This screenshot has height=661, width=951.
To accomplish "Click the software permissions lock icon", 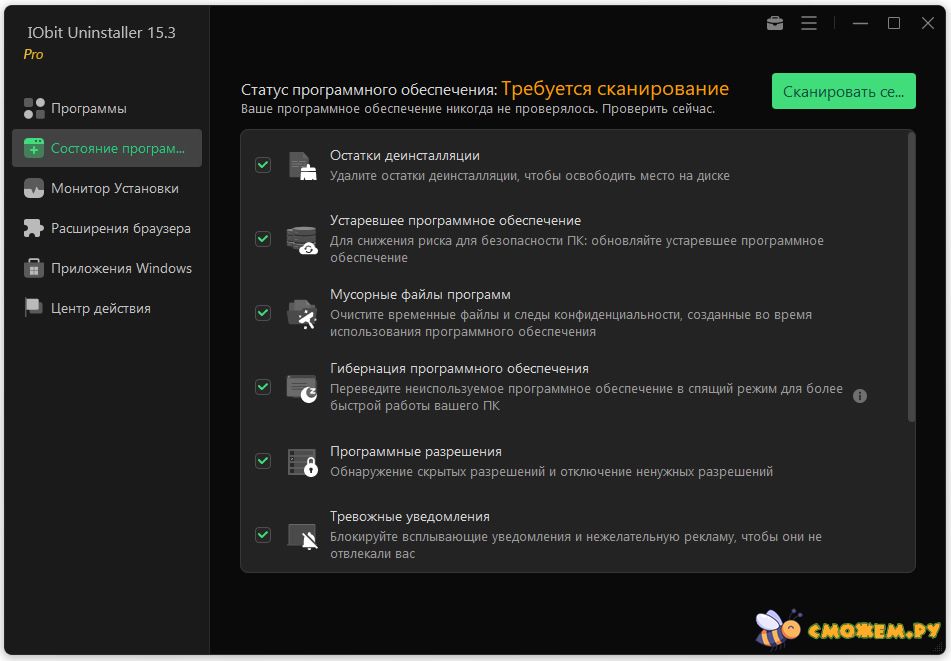I will tap(302, 462).
